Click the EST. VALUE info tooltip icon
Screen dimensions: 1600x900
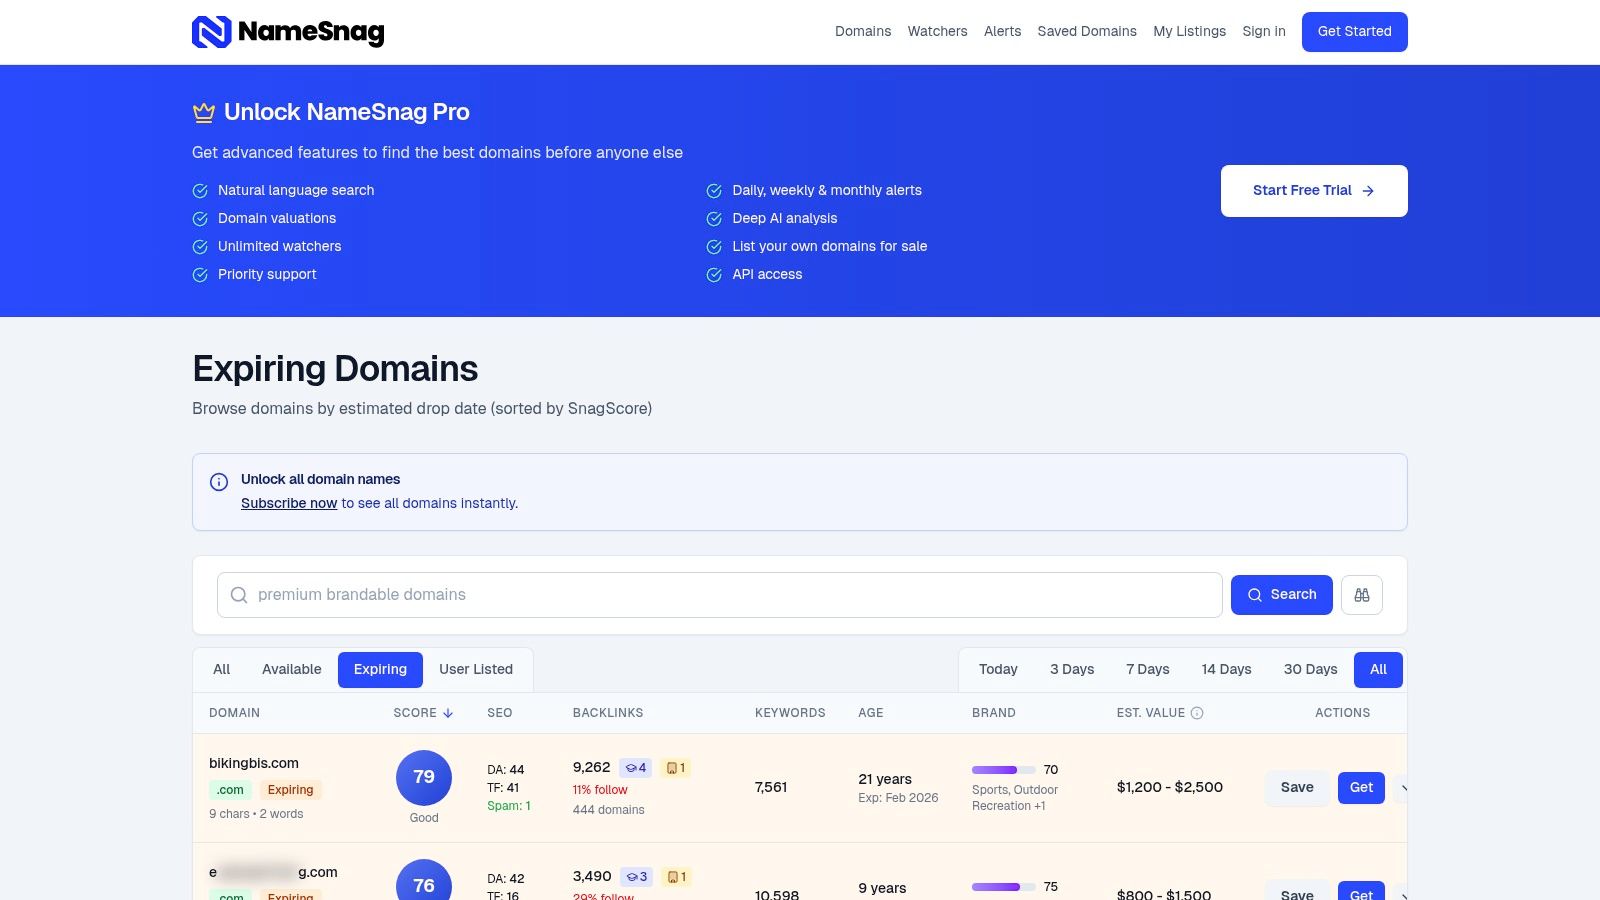coord(1197,713)
